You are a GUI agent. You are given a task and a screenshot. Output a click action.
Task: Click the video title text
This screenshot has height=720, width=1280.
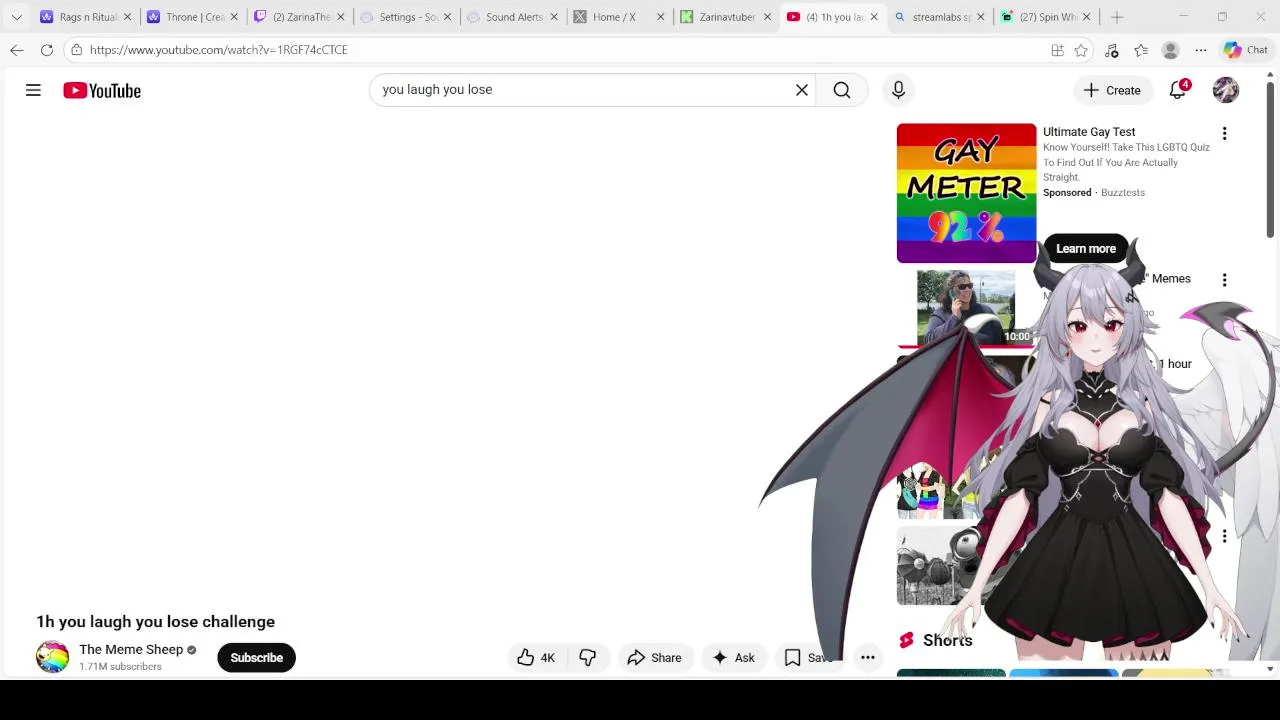[x=155, y=622]
